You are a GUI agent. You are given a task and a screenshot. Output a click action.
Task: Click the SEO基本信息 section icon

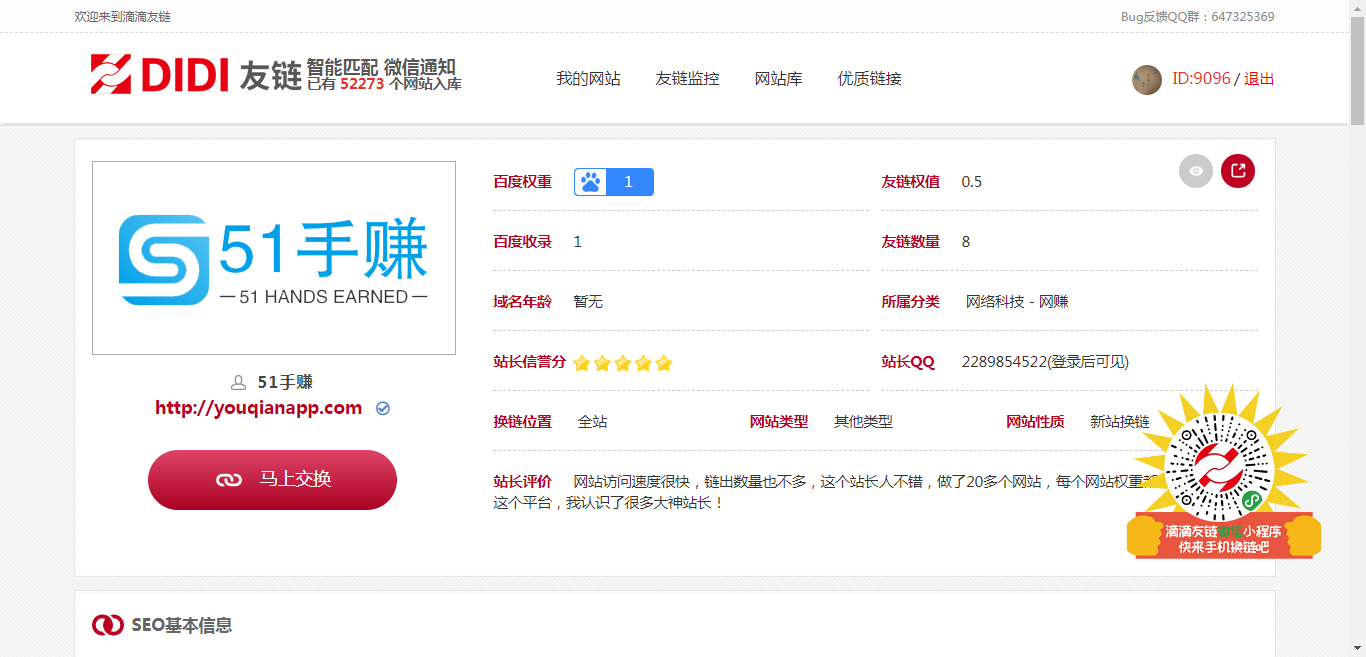108,625
